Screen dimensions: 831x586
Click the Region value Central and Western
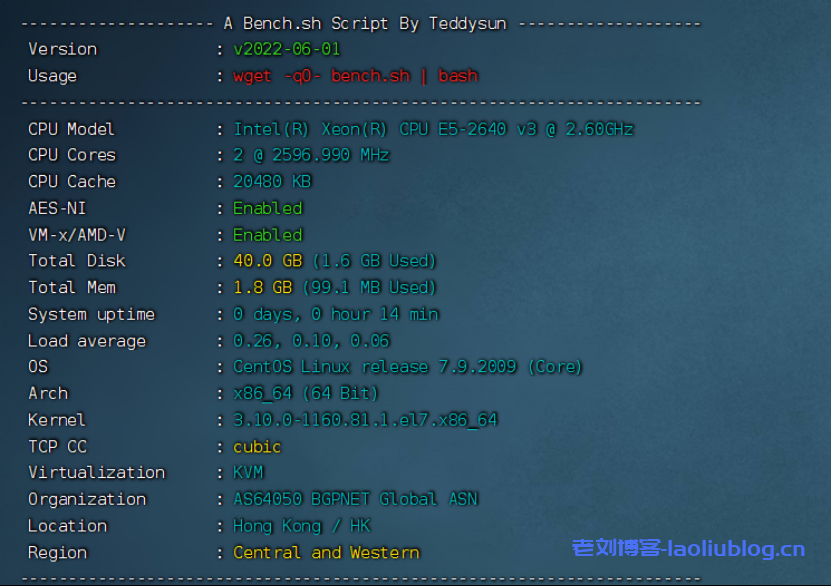pyautogui.click(x=326, y=553)
